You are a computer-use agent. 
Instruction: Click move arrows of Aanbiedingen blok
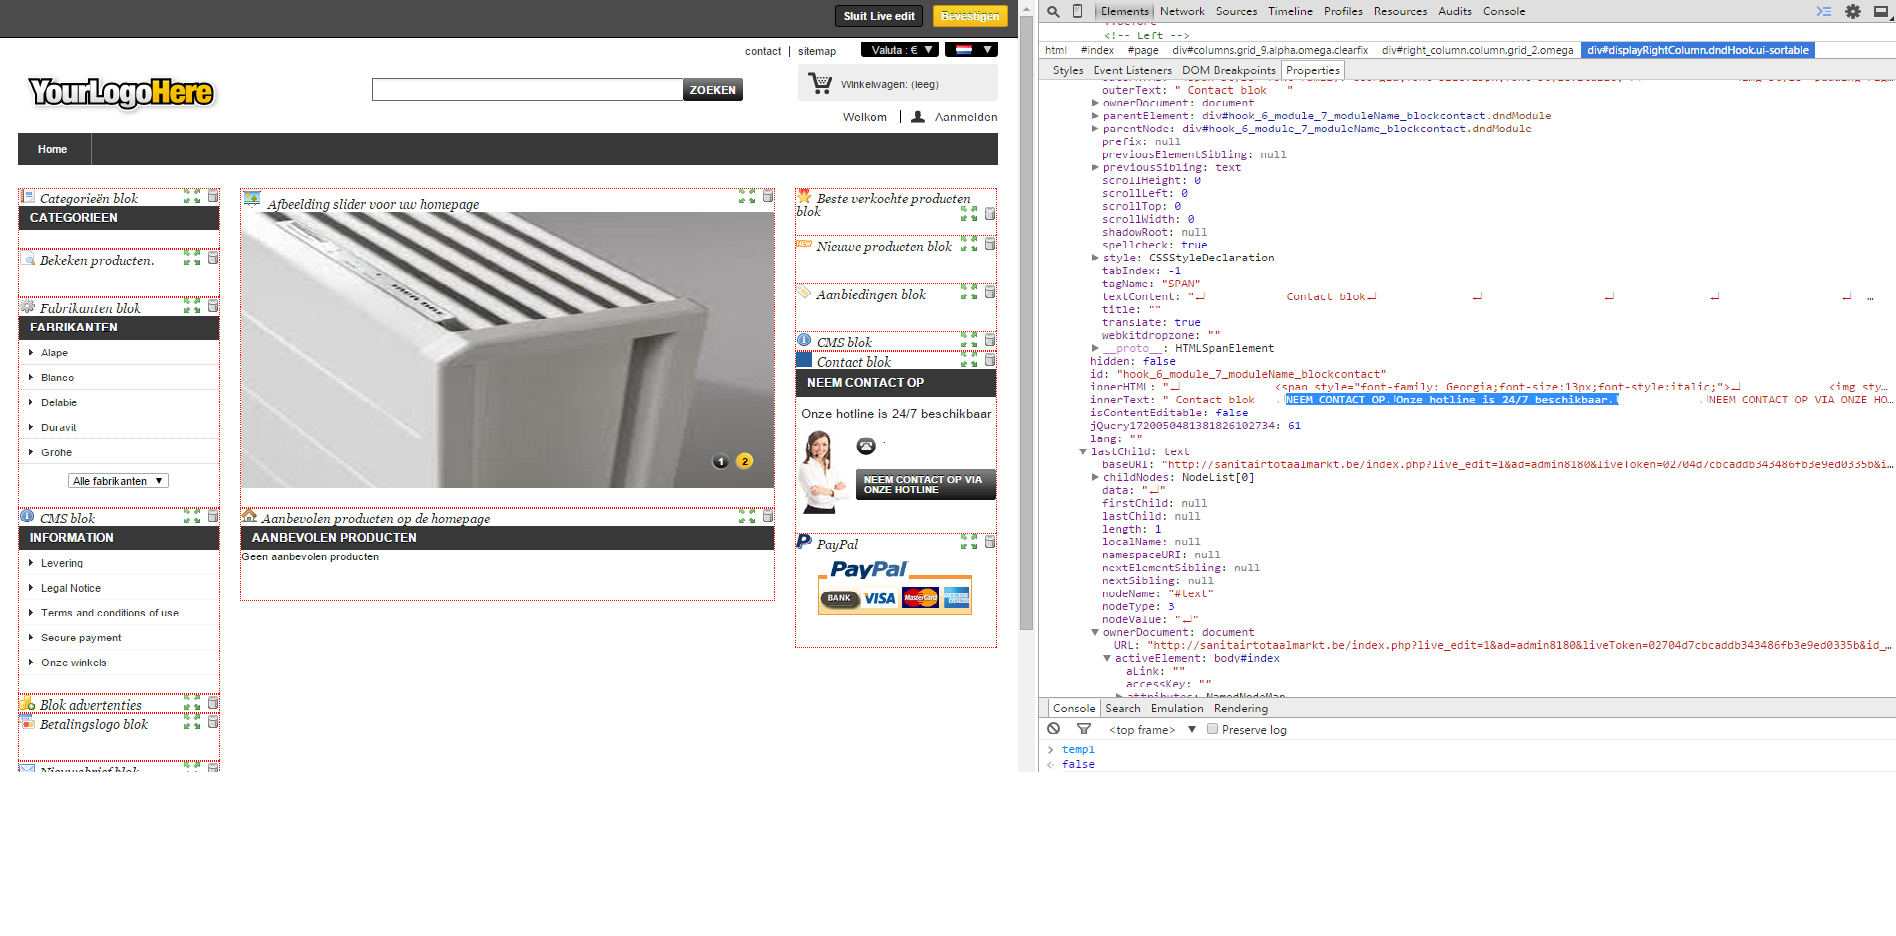click(969, 292)
